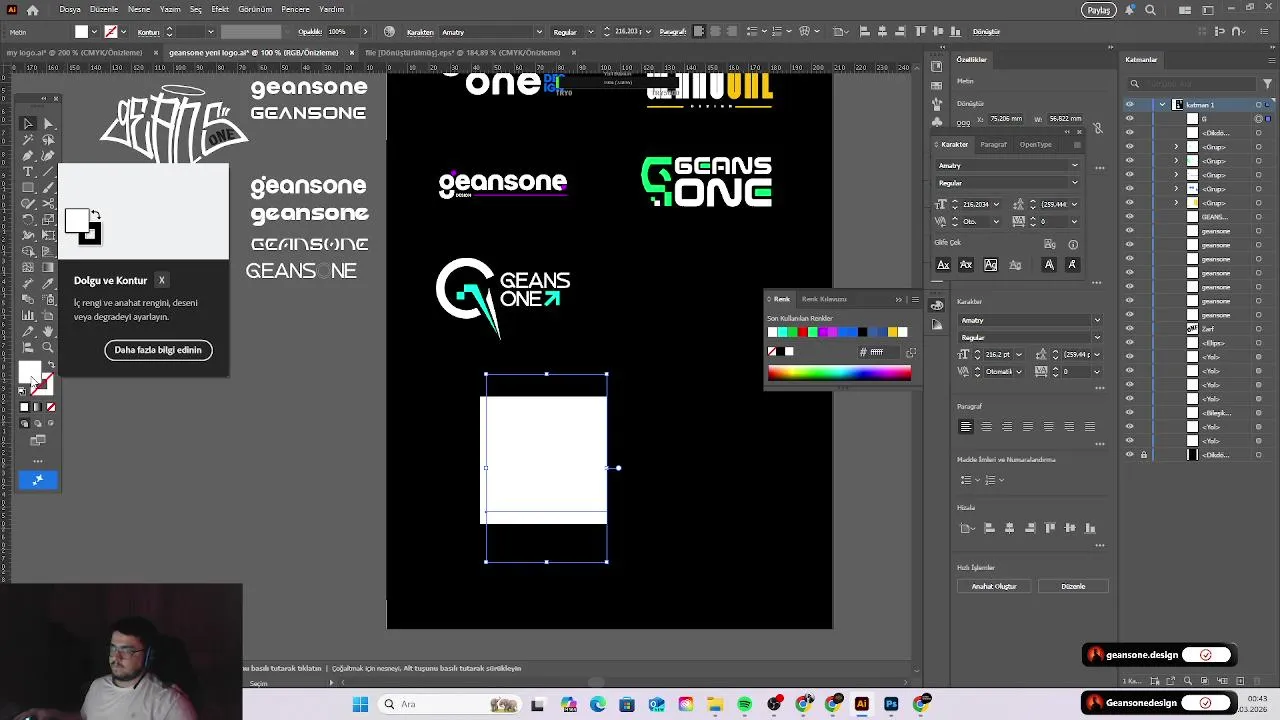Open Photoshop in taskbar
The height and width of the screenshot is (720, 1280).
[x=891, y=705]
